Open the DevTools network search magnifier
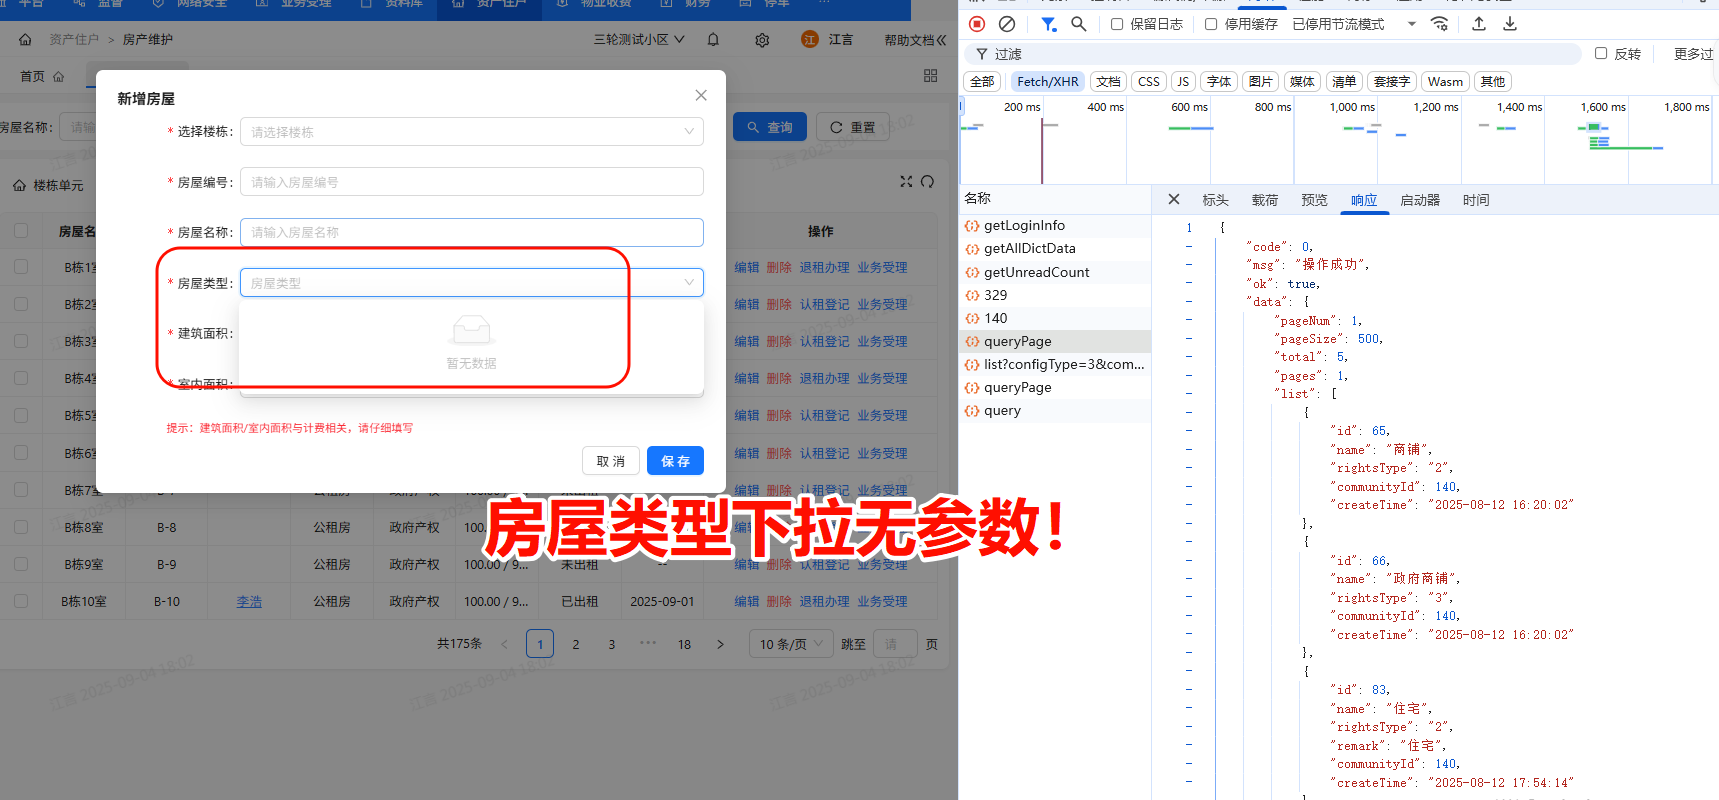Image resolution: width=1719 pixels, height=800 pixels. click(1078, 24)
